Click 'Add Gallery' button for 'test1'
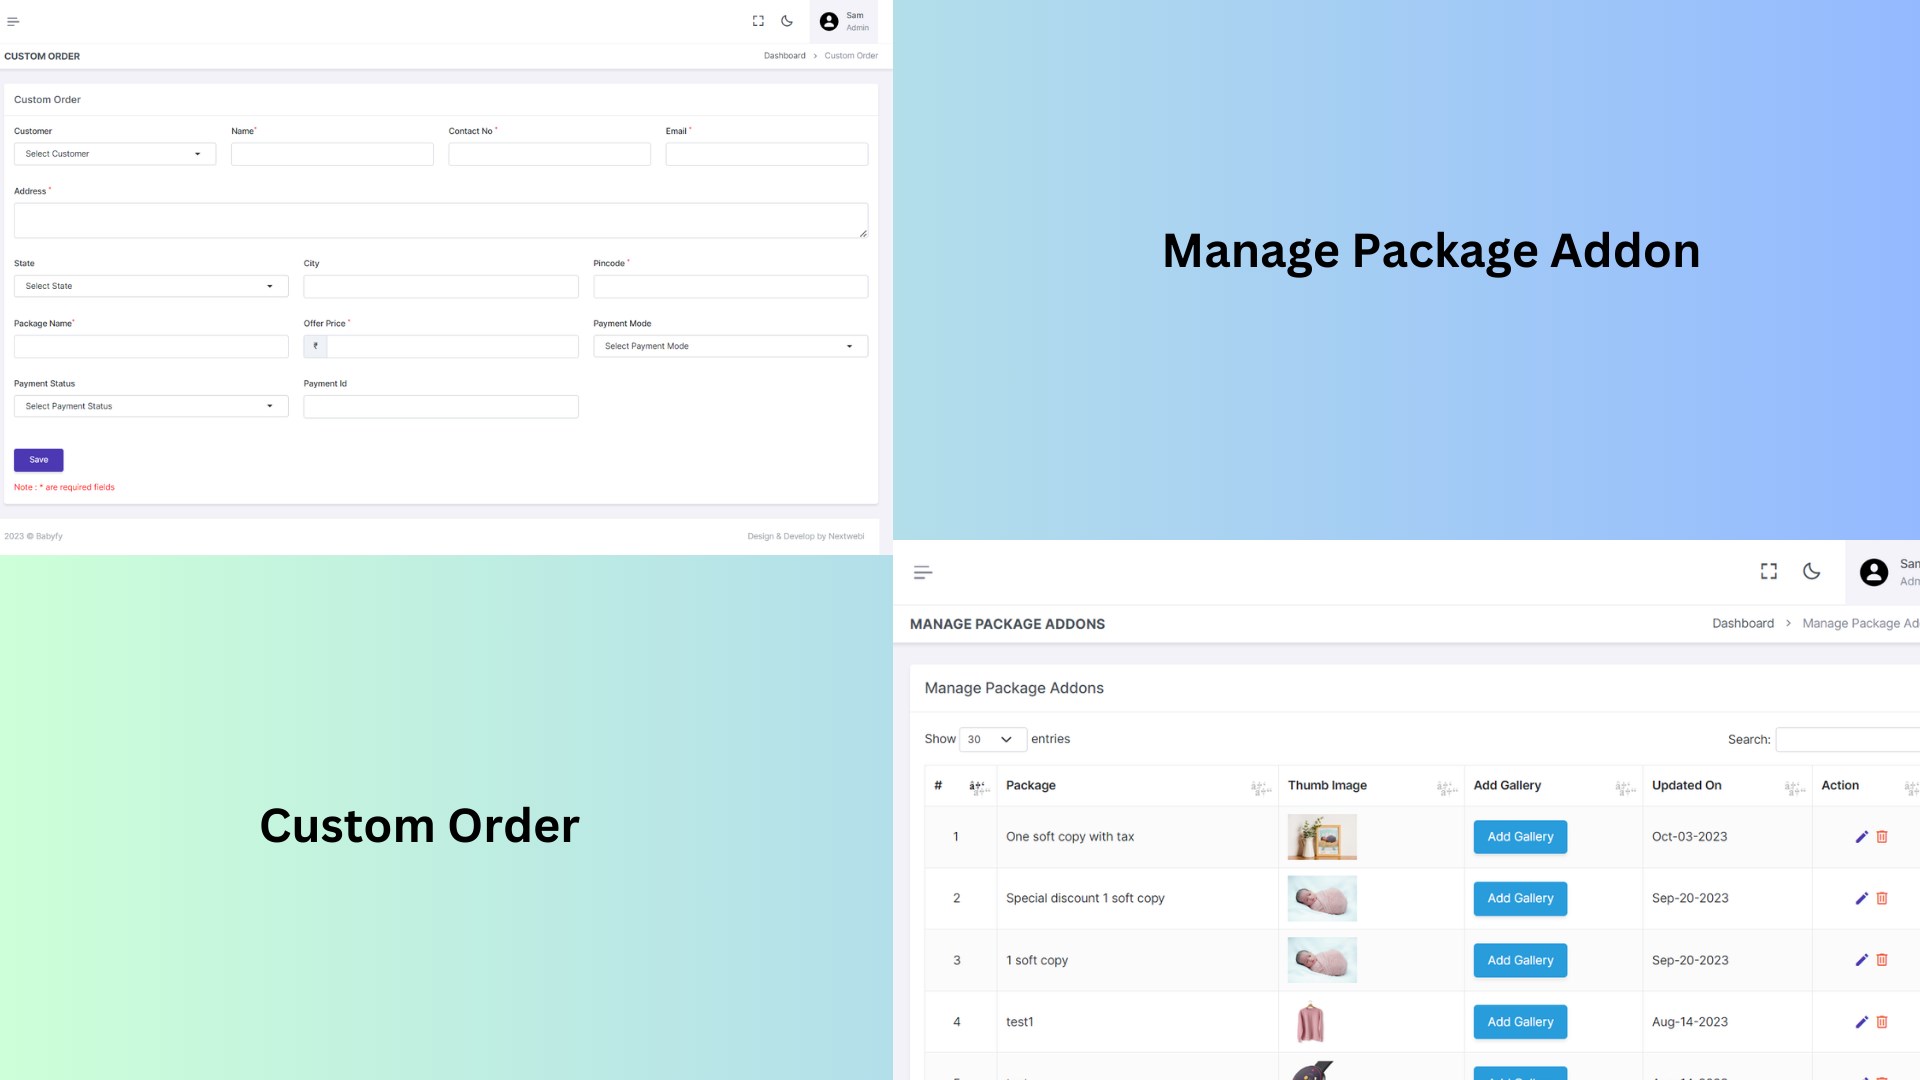The image size is (1920, 1080). (x=1519, y=1021)
